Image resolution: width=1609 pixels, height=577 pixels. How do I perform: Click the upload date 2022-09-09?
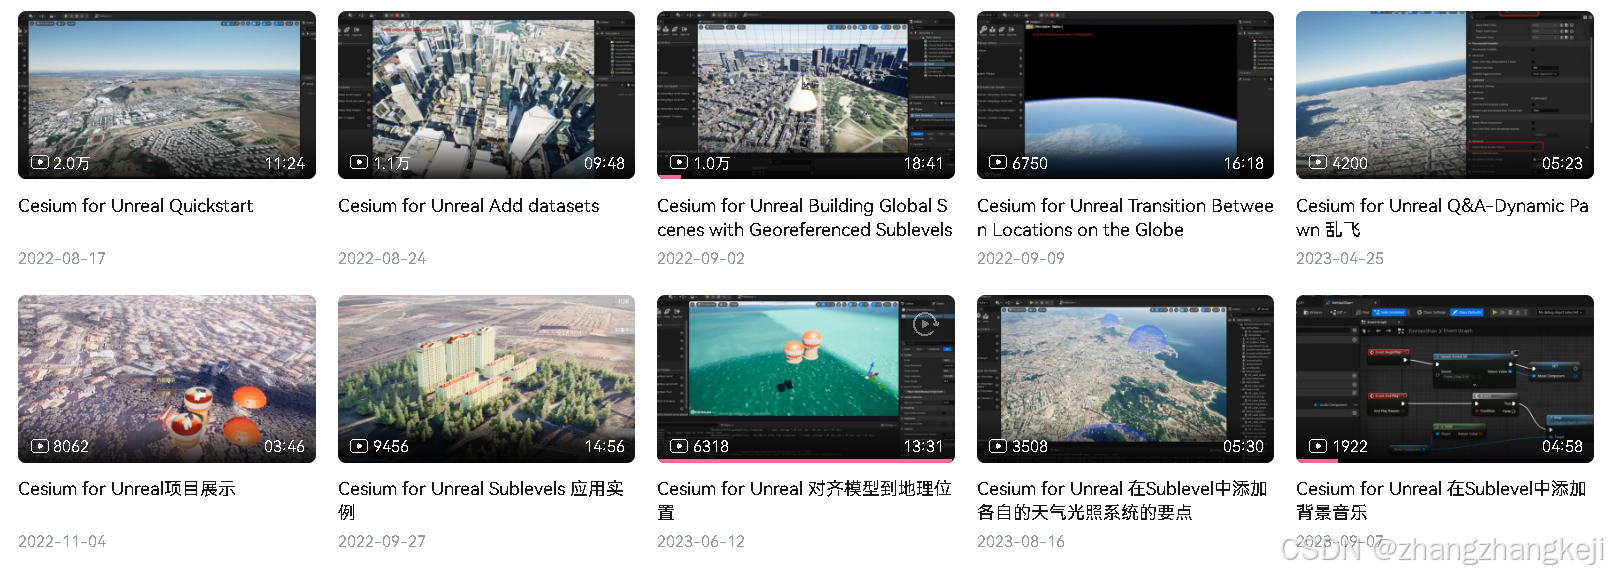click(1021, 258)
